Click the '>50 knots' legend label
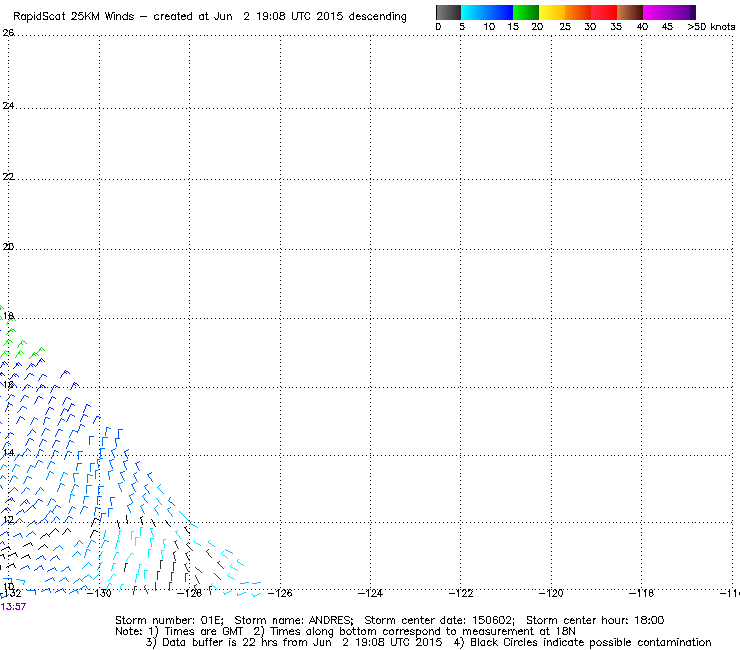This screenshot has height=650, width=740. [x=711, y=27]
